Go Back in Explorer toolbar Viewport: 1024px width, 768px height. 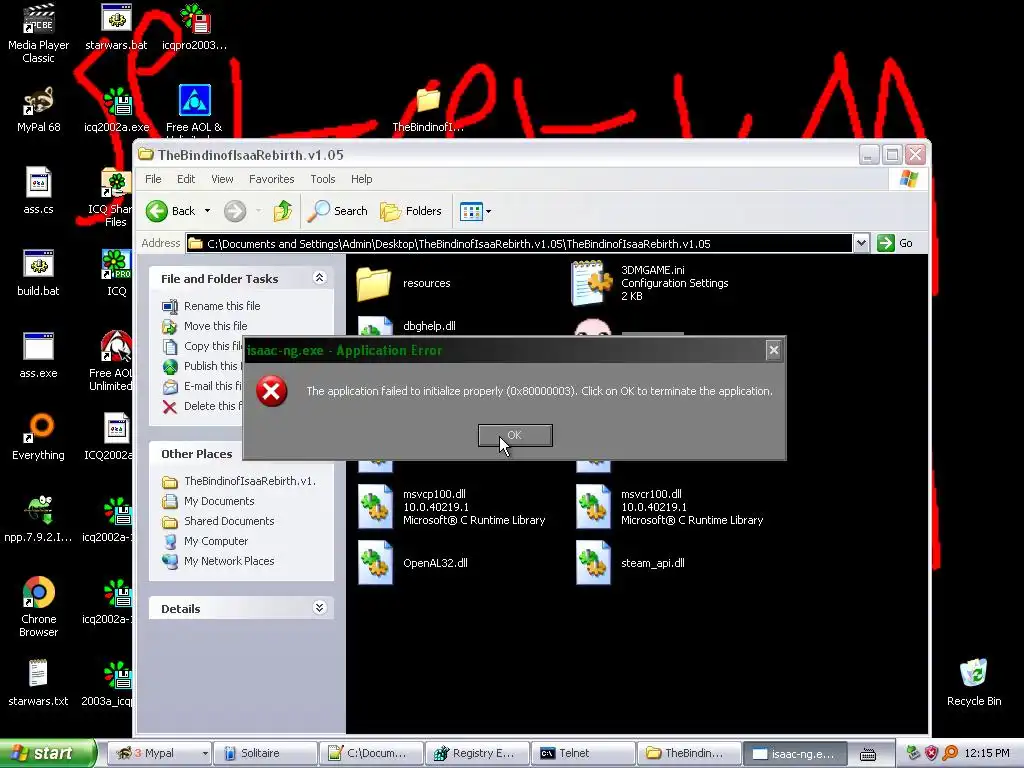point(170,211)
